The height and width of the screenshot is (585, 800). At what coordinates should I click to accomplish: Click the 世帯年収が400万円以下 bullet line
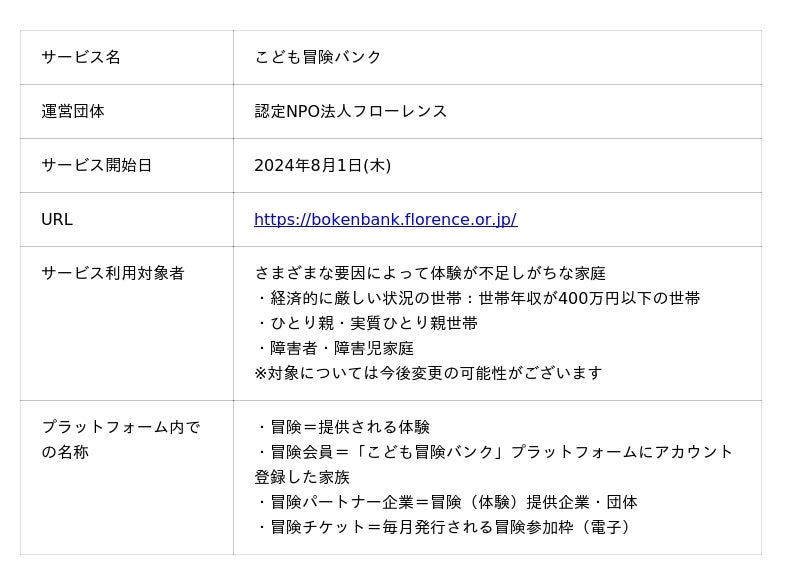click(477, 298)
